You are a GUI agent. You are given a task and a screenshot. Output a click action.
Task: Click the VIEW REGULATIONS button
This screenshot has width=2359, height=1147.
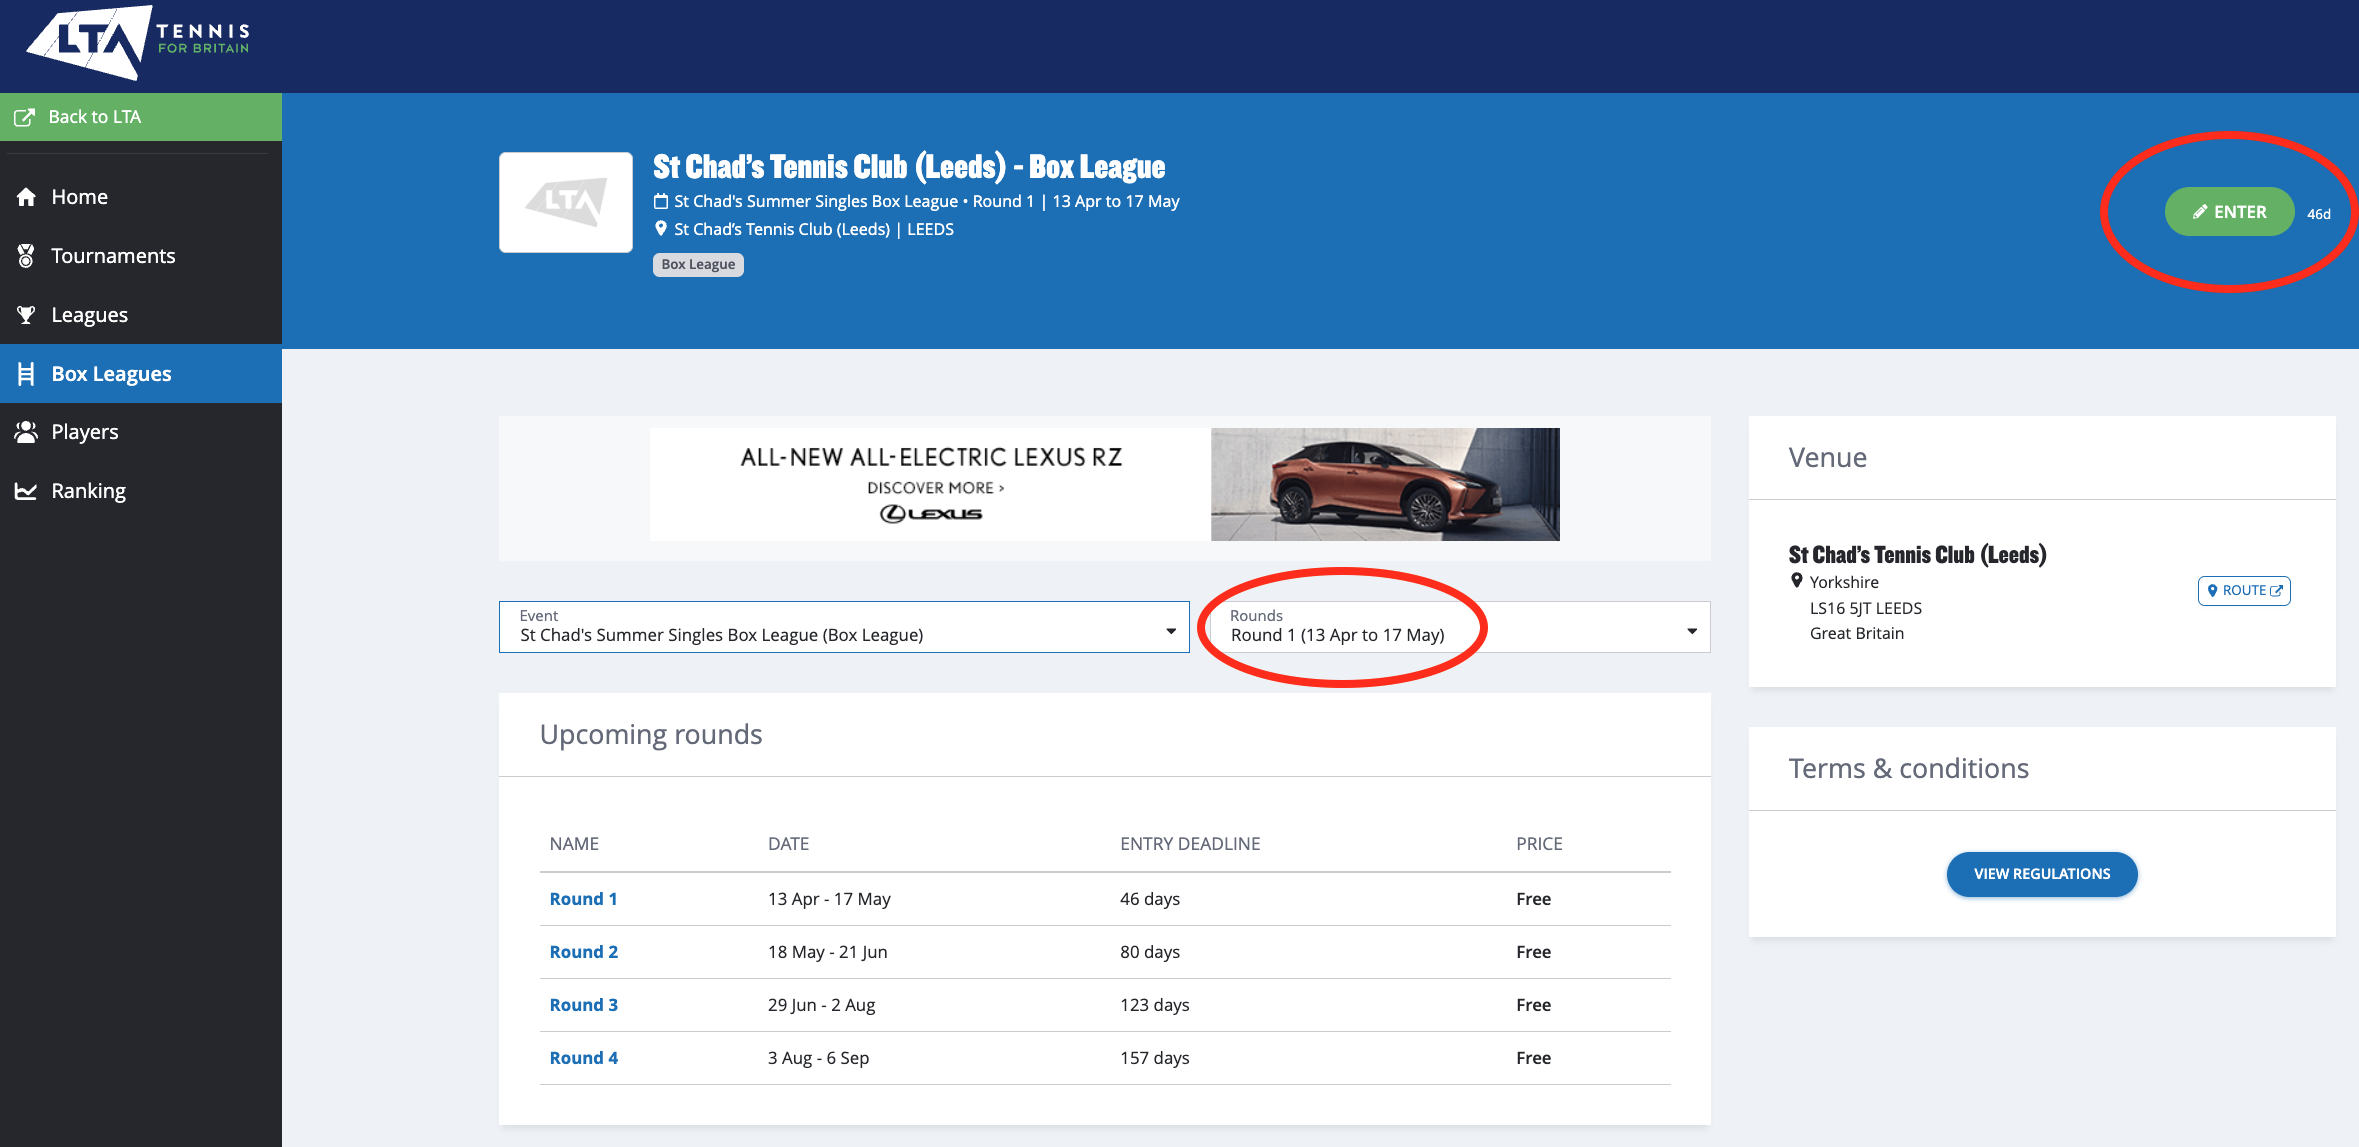[2041, 874]
